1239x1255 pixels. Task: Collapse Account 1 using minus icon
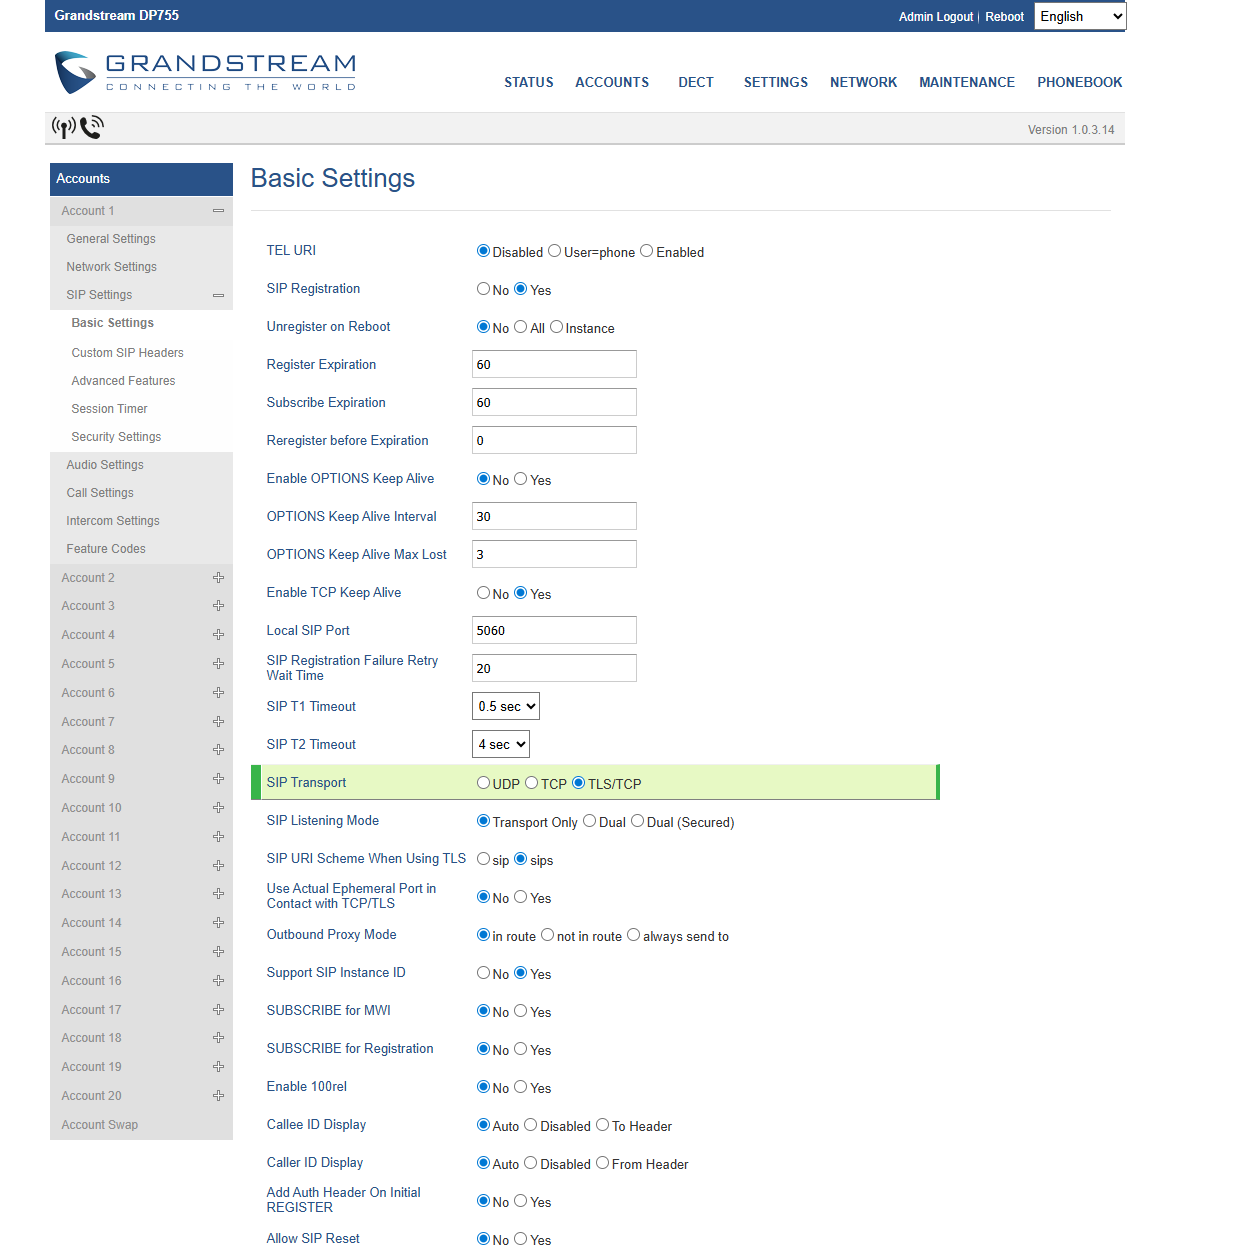[218, 211]
